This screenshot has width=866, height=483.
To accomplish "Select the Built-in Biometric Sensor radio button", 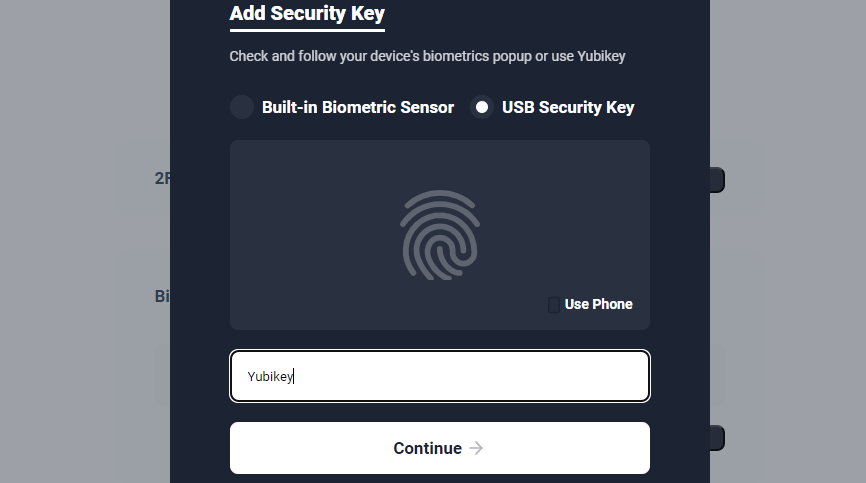I will (242, 107).
